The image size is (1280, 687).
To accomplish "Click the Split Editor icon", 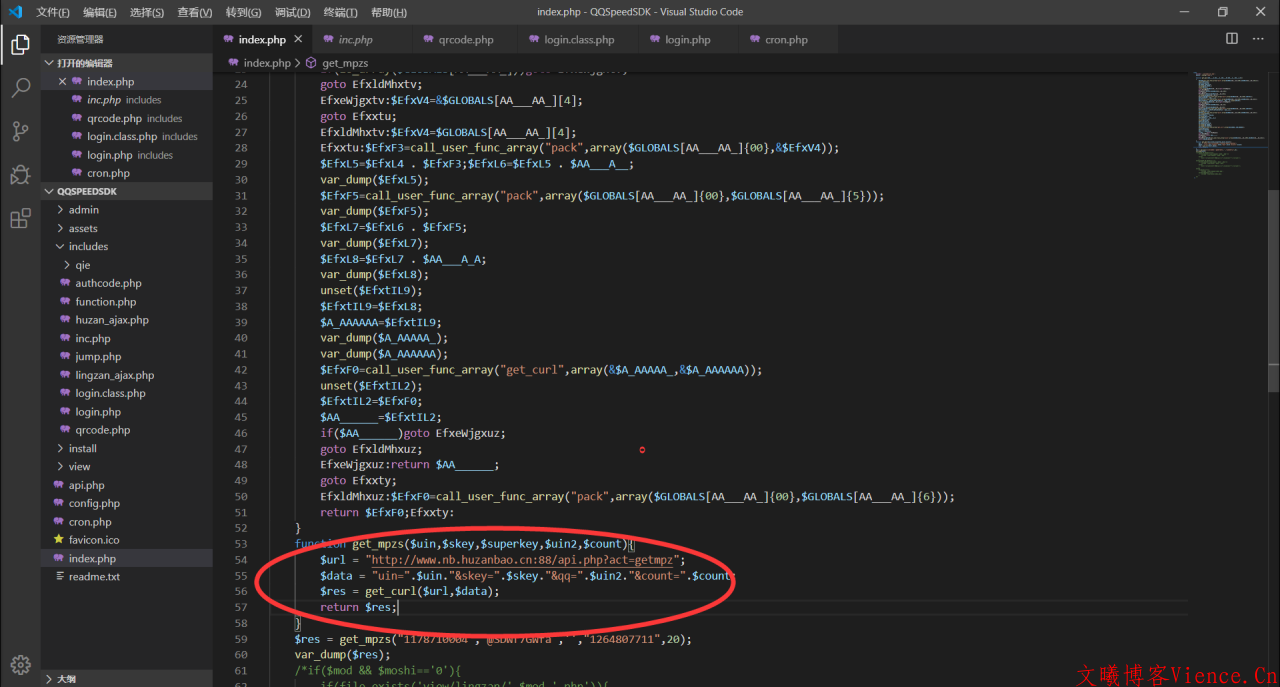I will [1232, 39].
